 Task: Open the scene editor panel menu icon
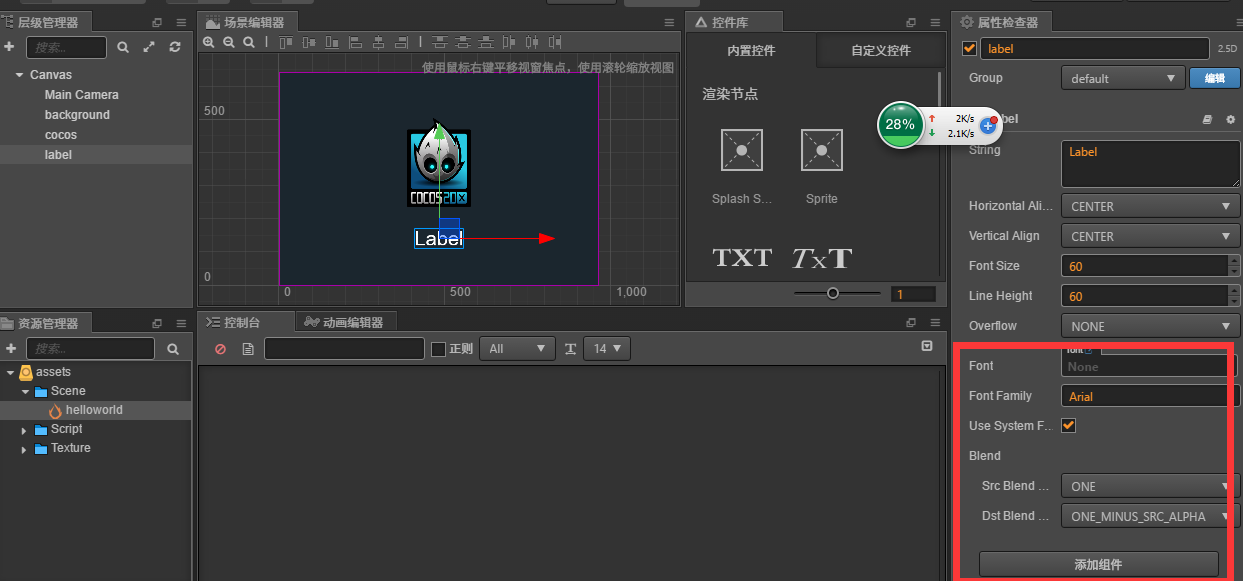pos(669,22)
